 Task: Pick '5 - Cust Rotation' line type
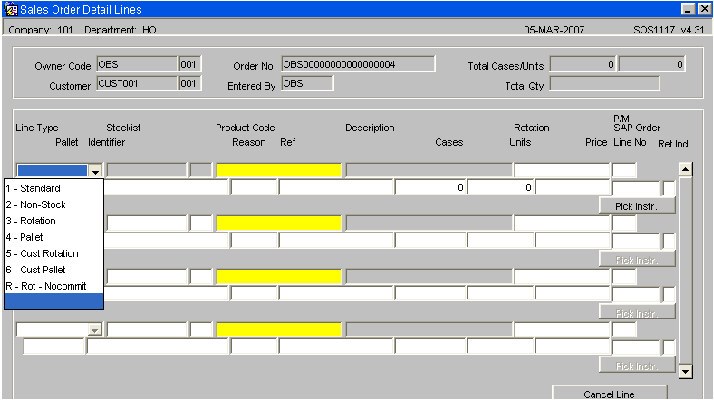[54, 254]
